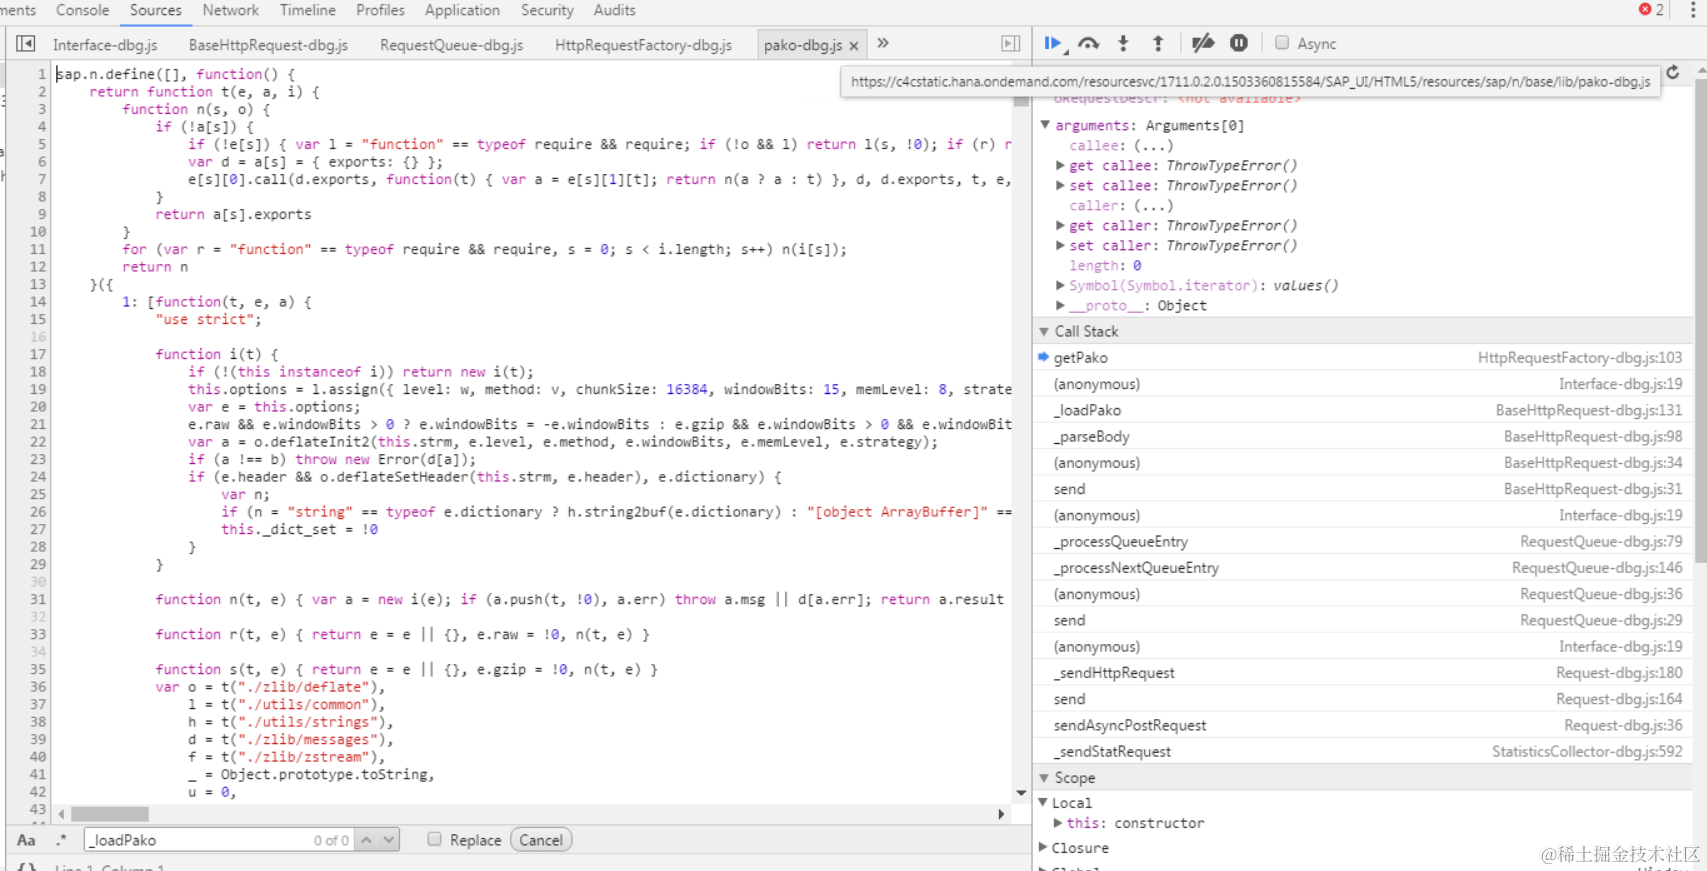Screen dimensions: 1707x871
Task: Select _loadPako call stack frame
Action: point(1362,410)
